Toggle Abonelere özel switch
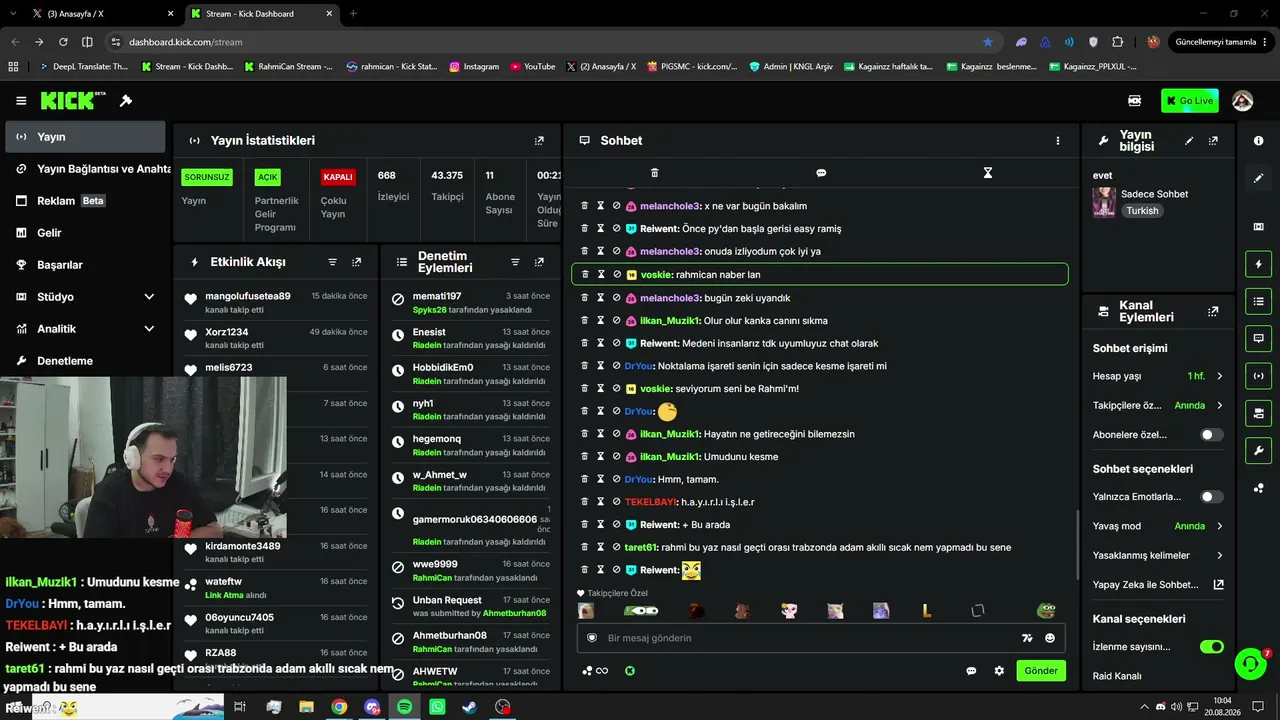Screen dimensions: 1280x720 [1211, 435]
